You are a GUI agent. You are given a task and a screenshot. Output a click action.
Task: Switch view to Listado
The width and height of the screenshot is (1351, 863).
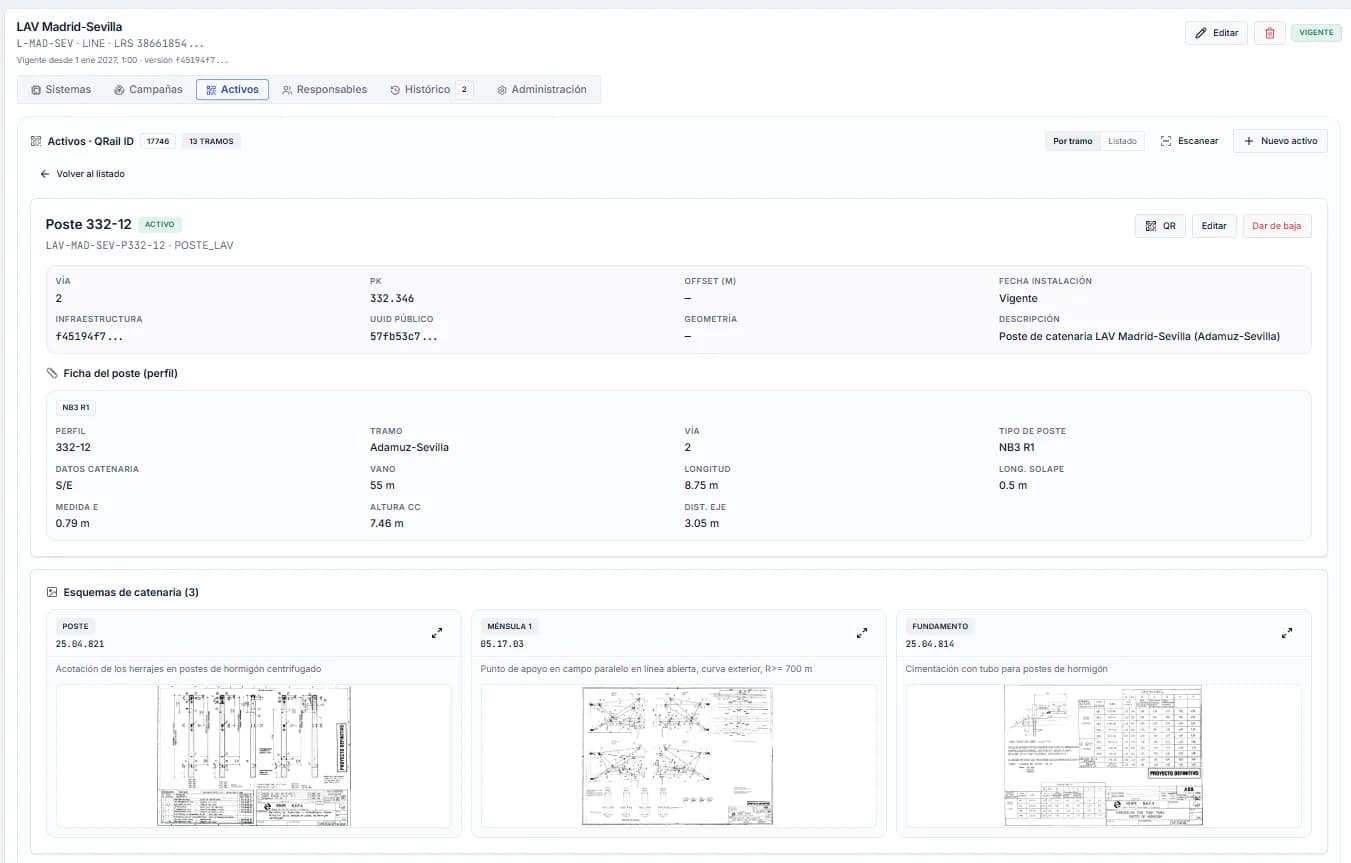1122,141
